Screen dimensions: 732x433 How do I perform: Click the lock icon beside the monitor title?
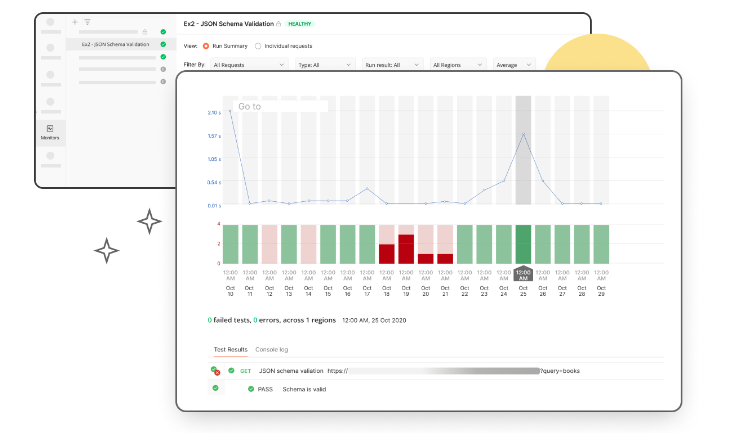tap(279, 24)
